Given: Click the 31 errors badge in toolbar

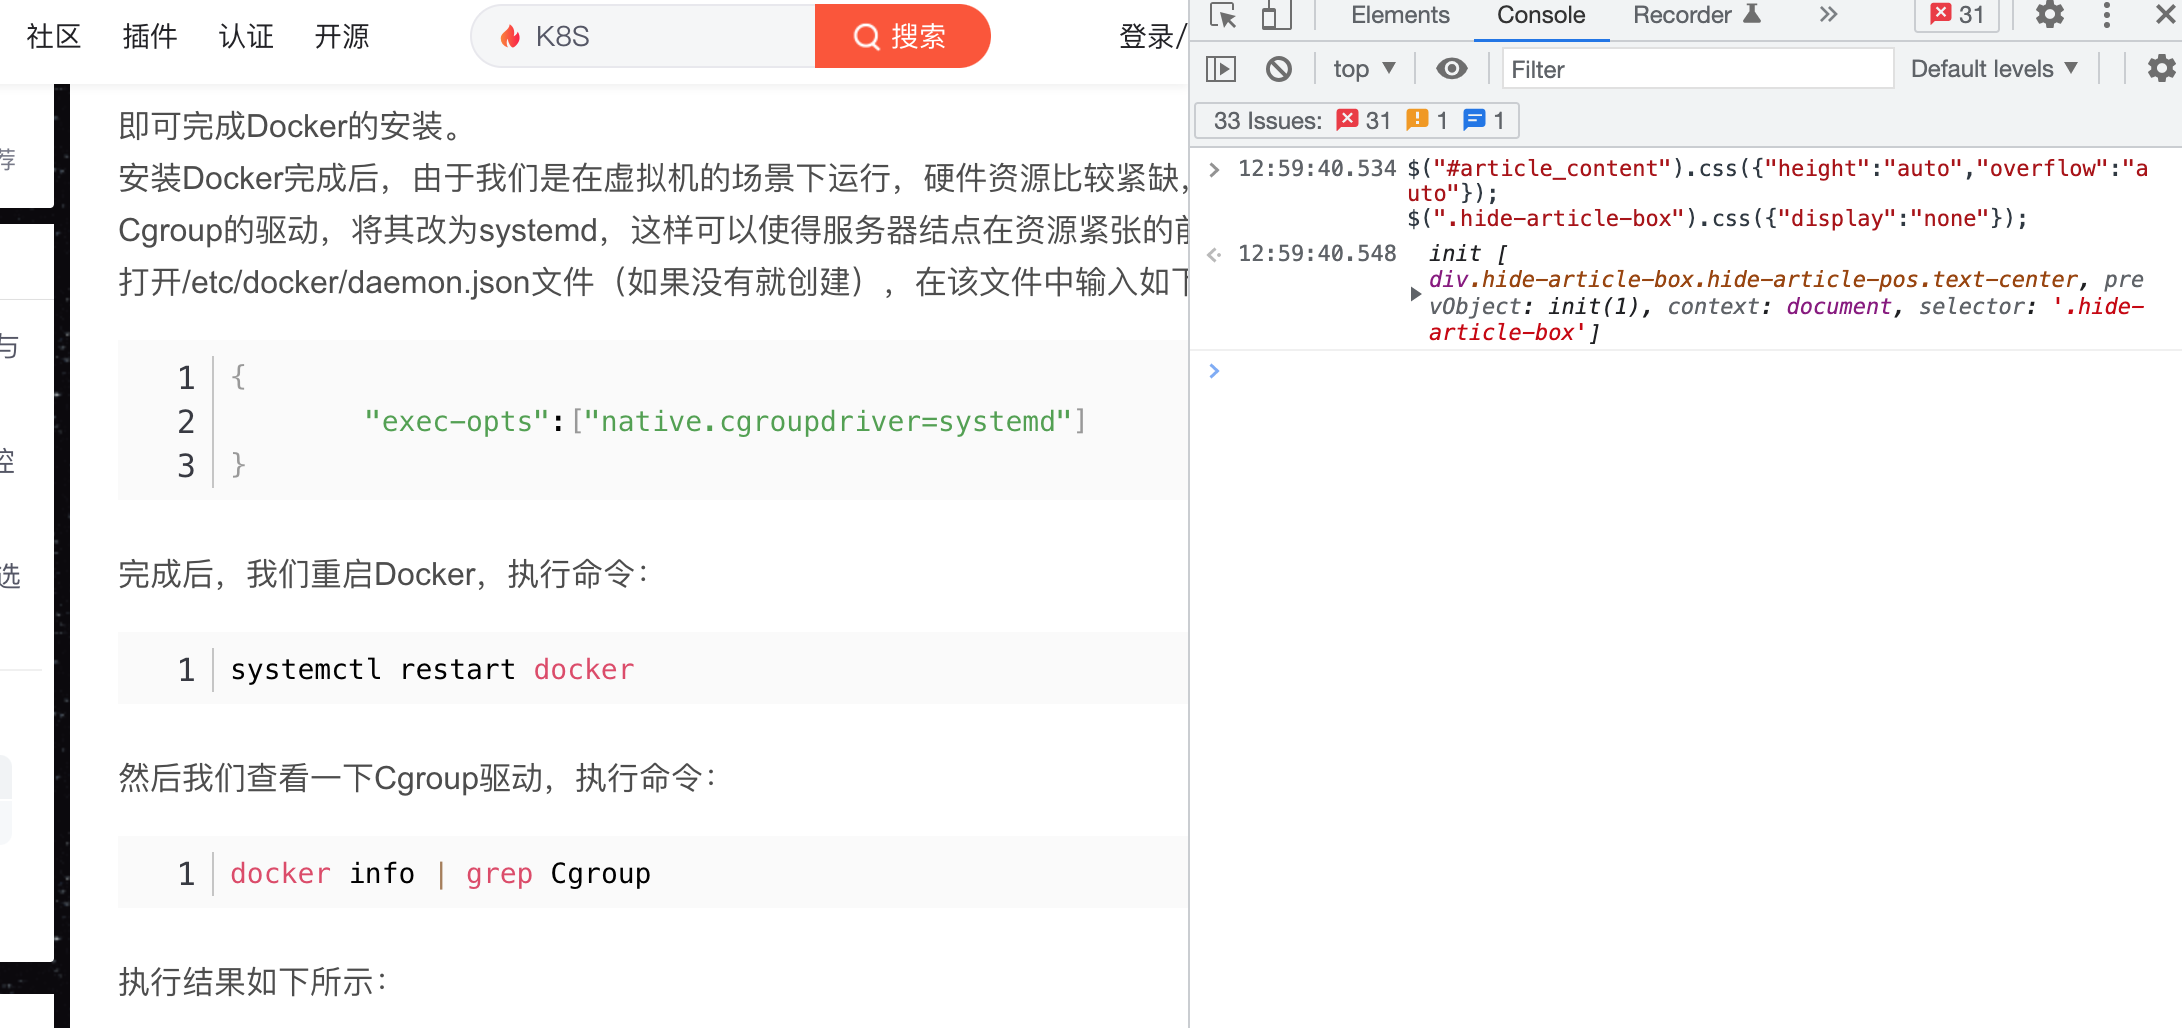Looking at the screenshot, I should click(x=1956, y=15).
